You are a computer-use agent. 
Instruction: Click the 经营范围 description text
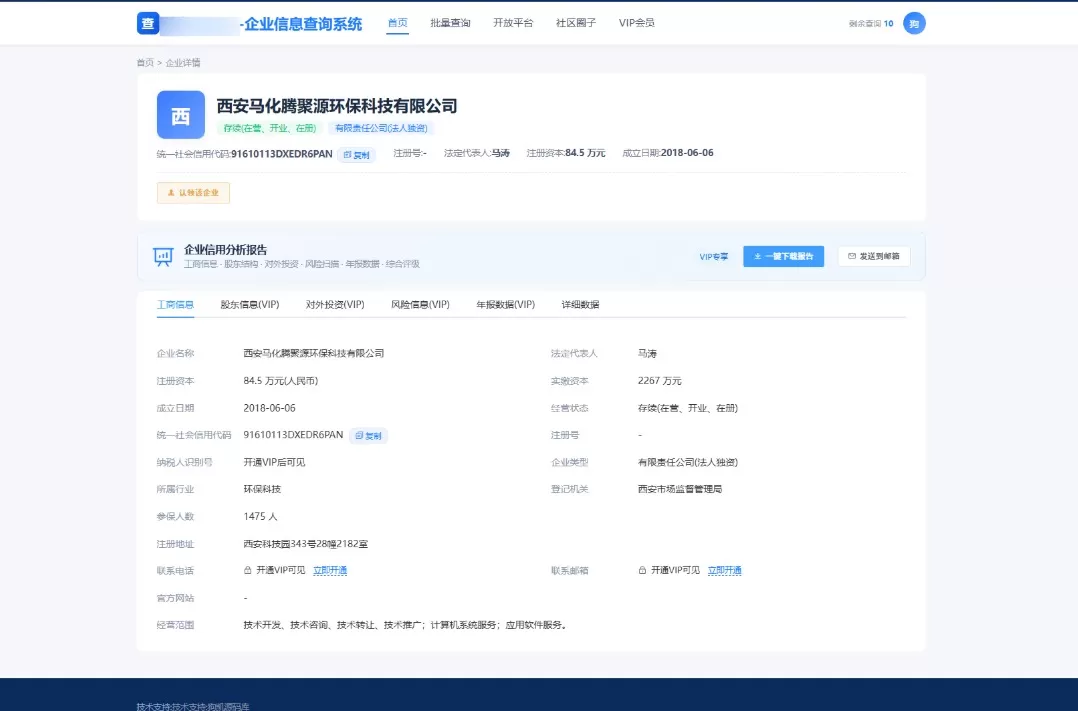pyautogui.click(x=406, y=625)
